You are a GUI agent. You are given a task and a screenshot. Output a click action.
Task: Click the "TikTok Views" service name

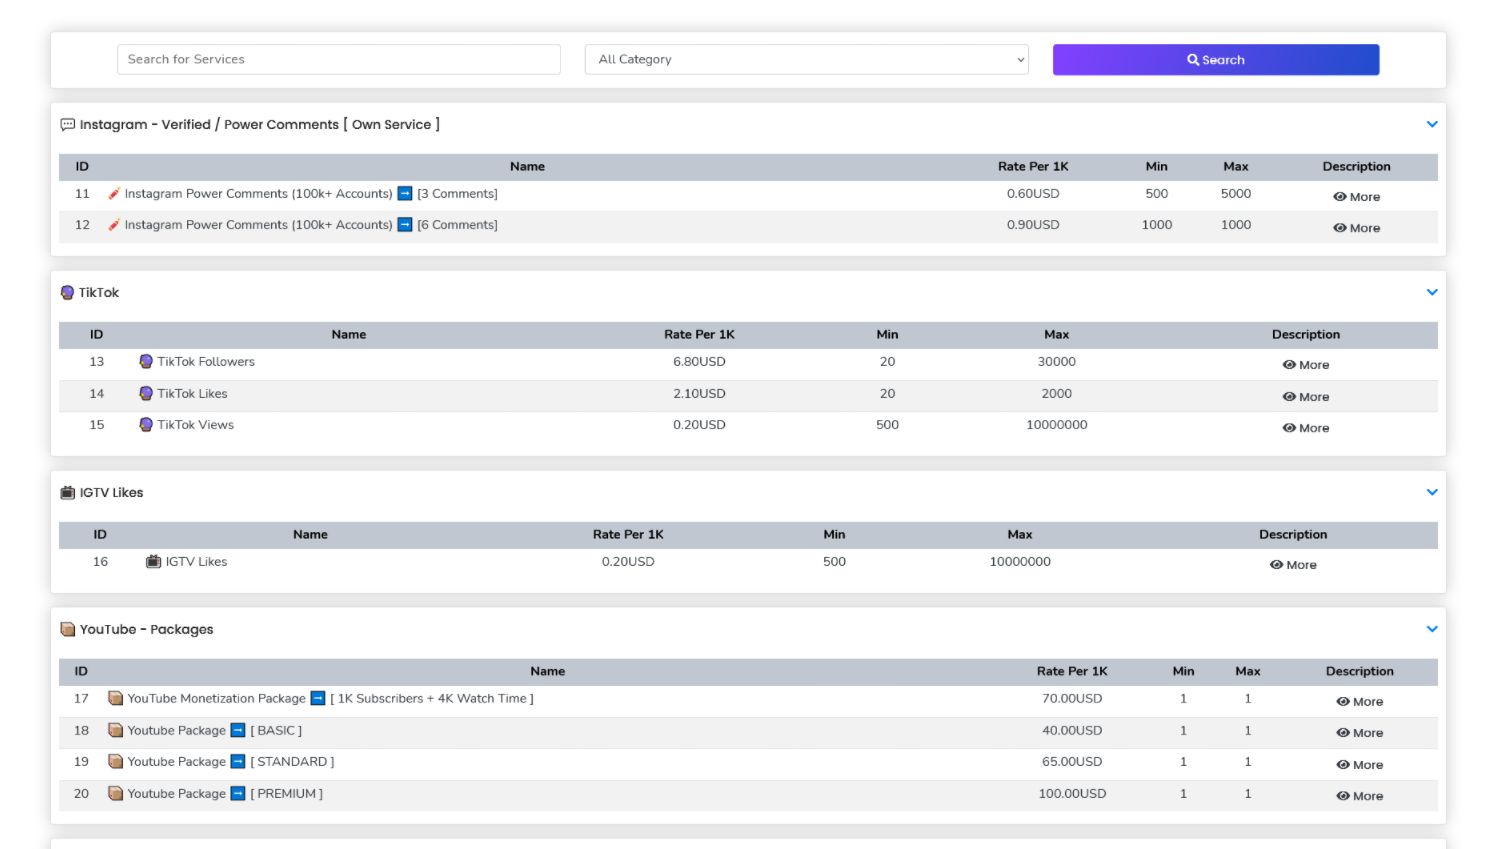point(195,425)
